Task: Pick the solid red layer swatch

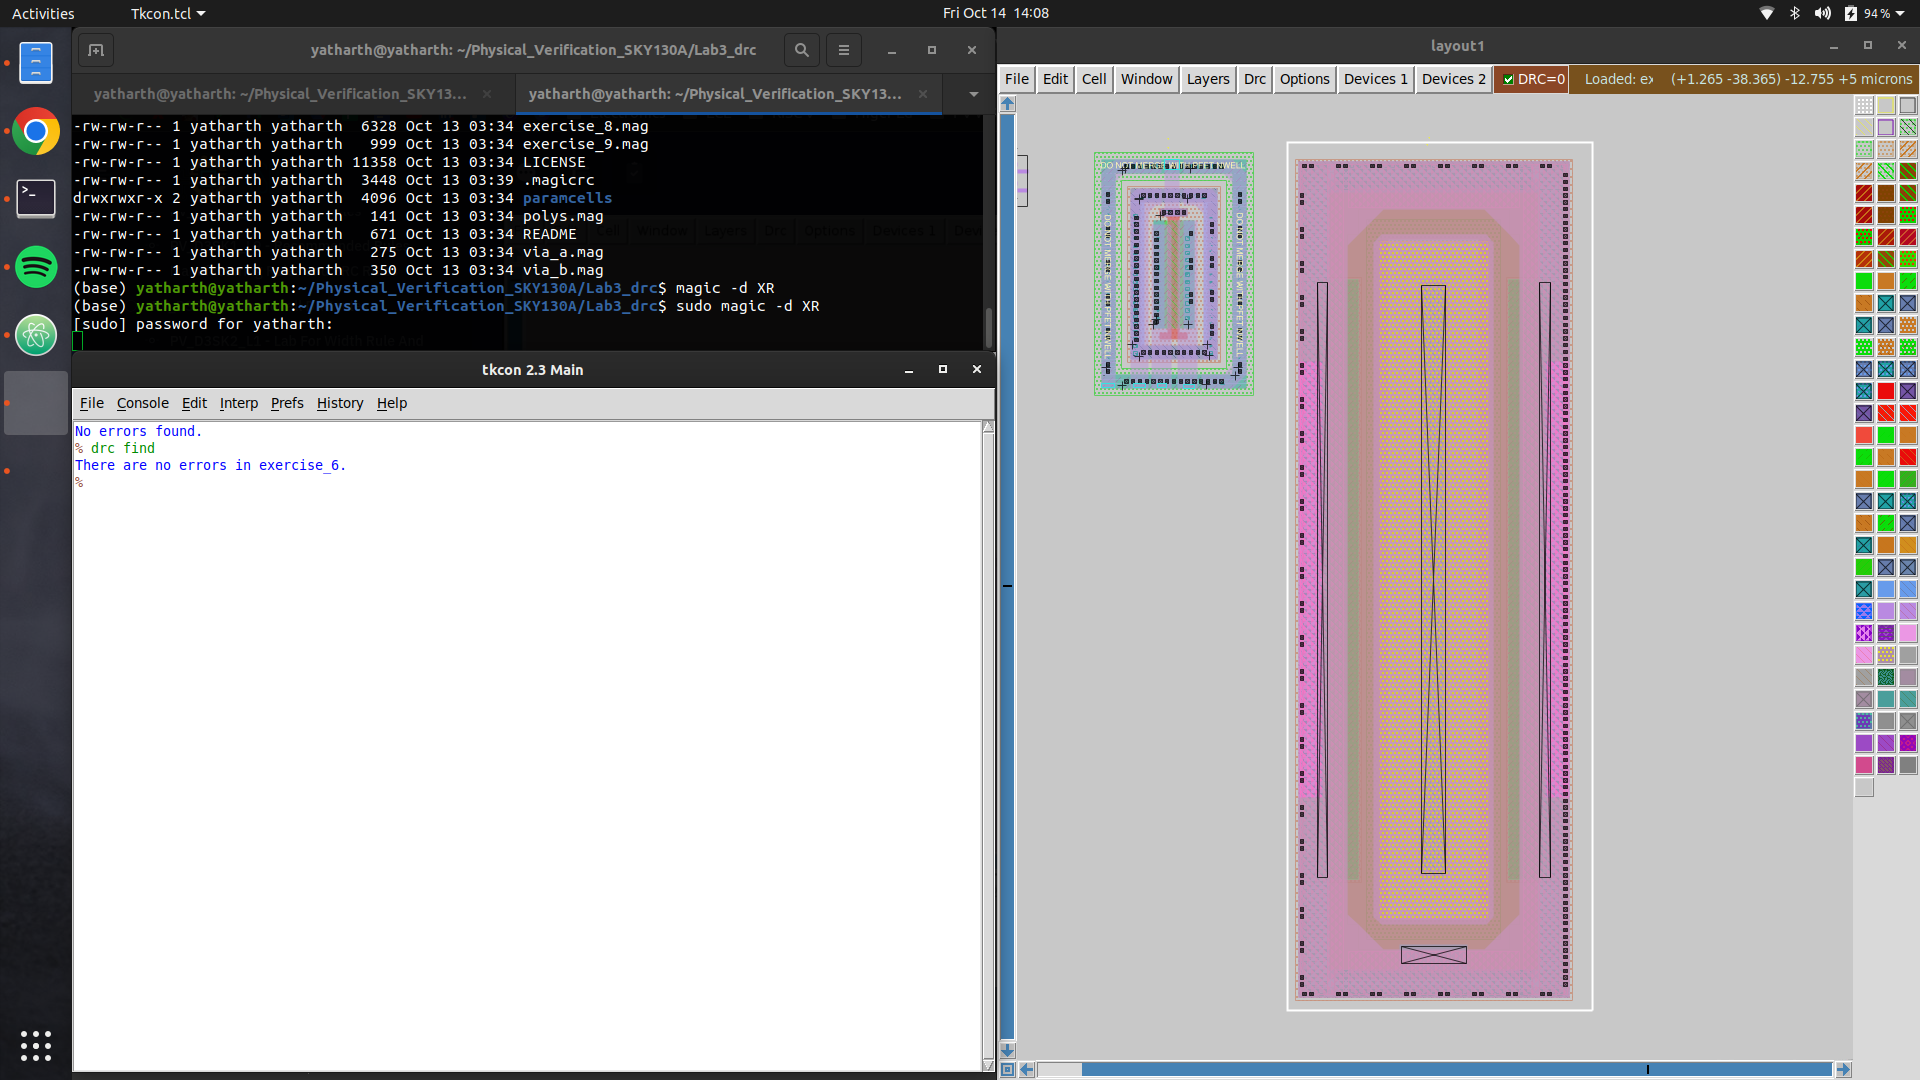Action: (1886, 392)
